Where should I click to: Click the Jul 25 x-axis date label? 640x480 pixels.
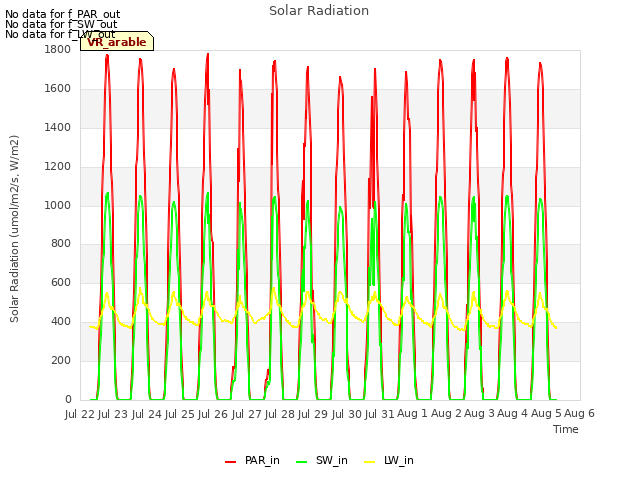coord(180,414)
